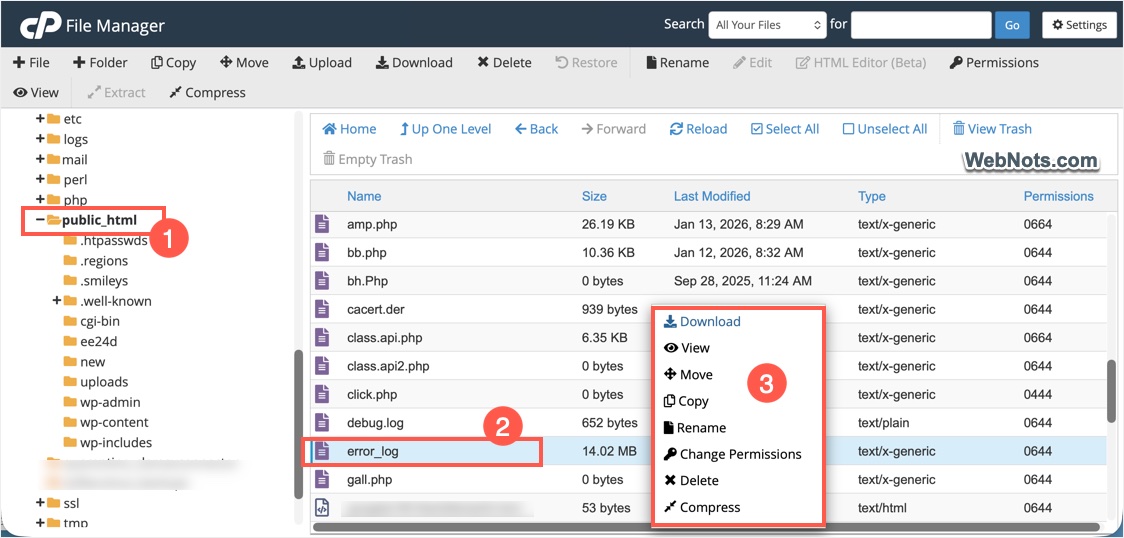This screenshot has height=538, width=1124.
Task: Choose Delete from the context menu
Action: point(691,481)
